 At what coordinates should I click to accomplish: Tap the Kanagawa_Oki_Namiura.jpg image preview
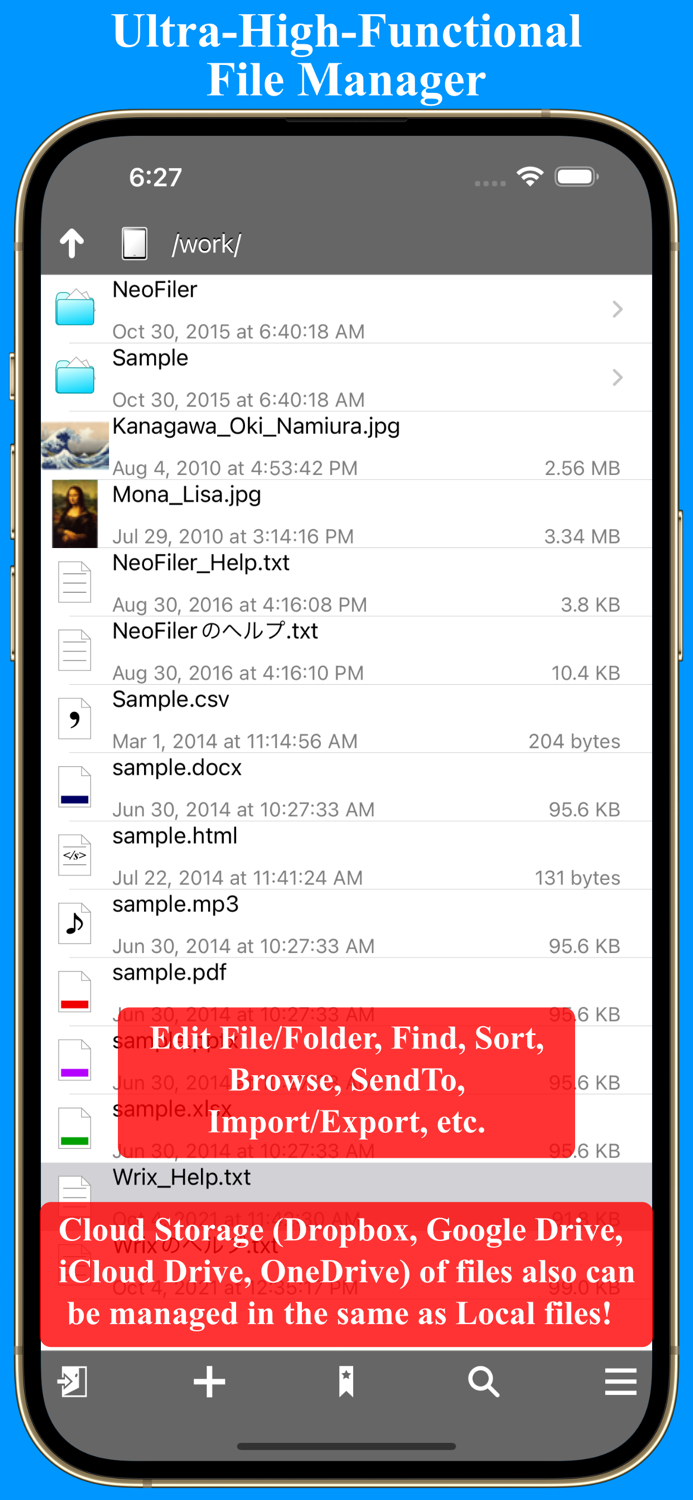[74, 445]
